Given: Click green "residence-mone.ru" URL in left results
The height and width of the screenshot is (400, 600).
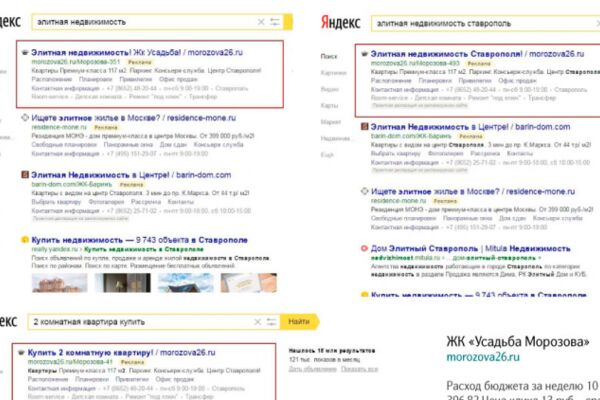Looking at the screenshot, I should (x=59, y=127).
